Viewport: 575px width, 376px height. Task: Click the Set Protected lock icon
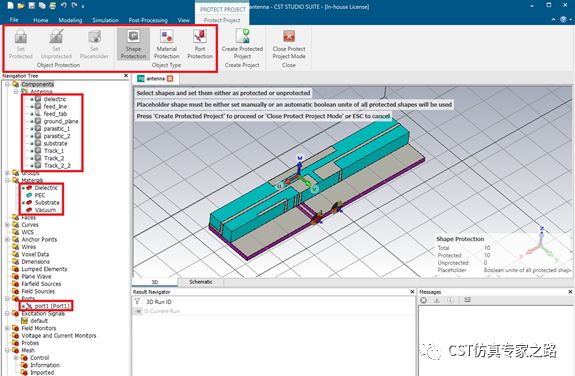pyautogui.click(x=21, y=37)
